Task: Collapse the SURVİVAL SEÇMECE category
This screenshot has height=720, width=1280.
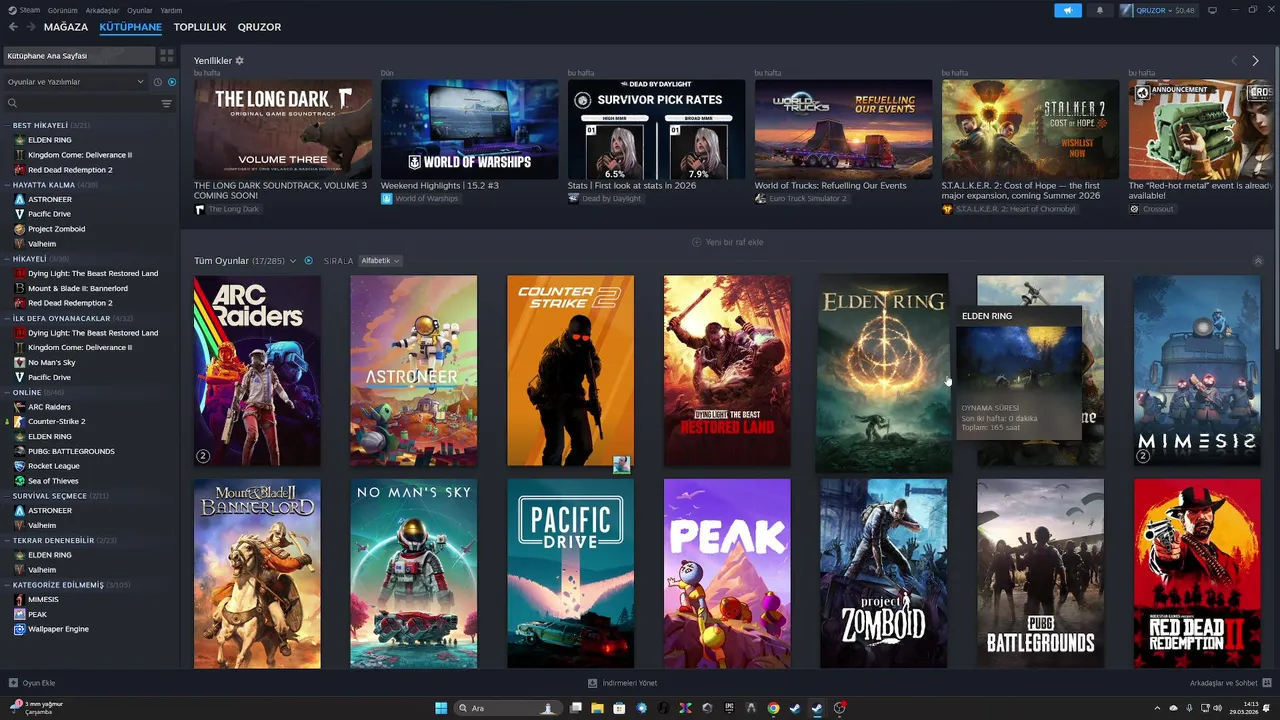Action: [x=7, y=496]
